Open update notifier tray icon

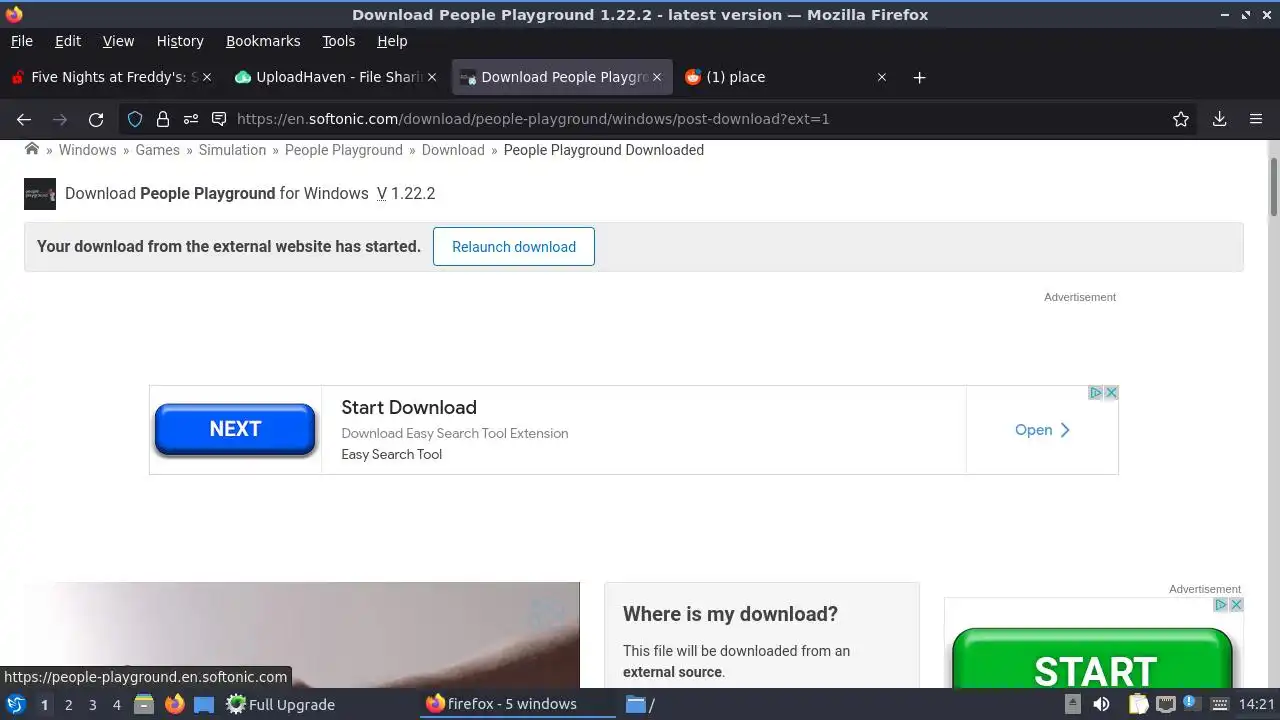click(x=1191, y=704)
